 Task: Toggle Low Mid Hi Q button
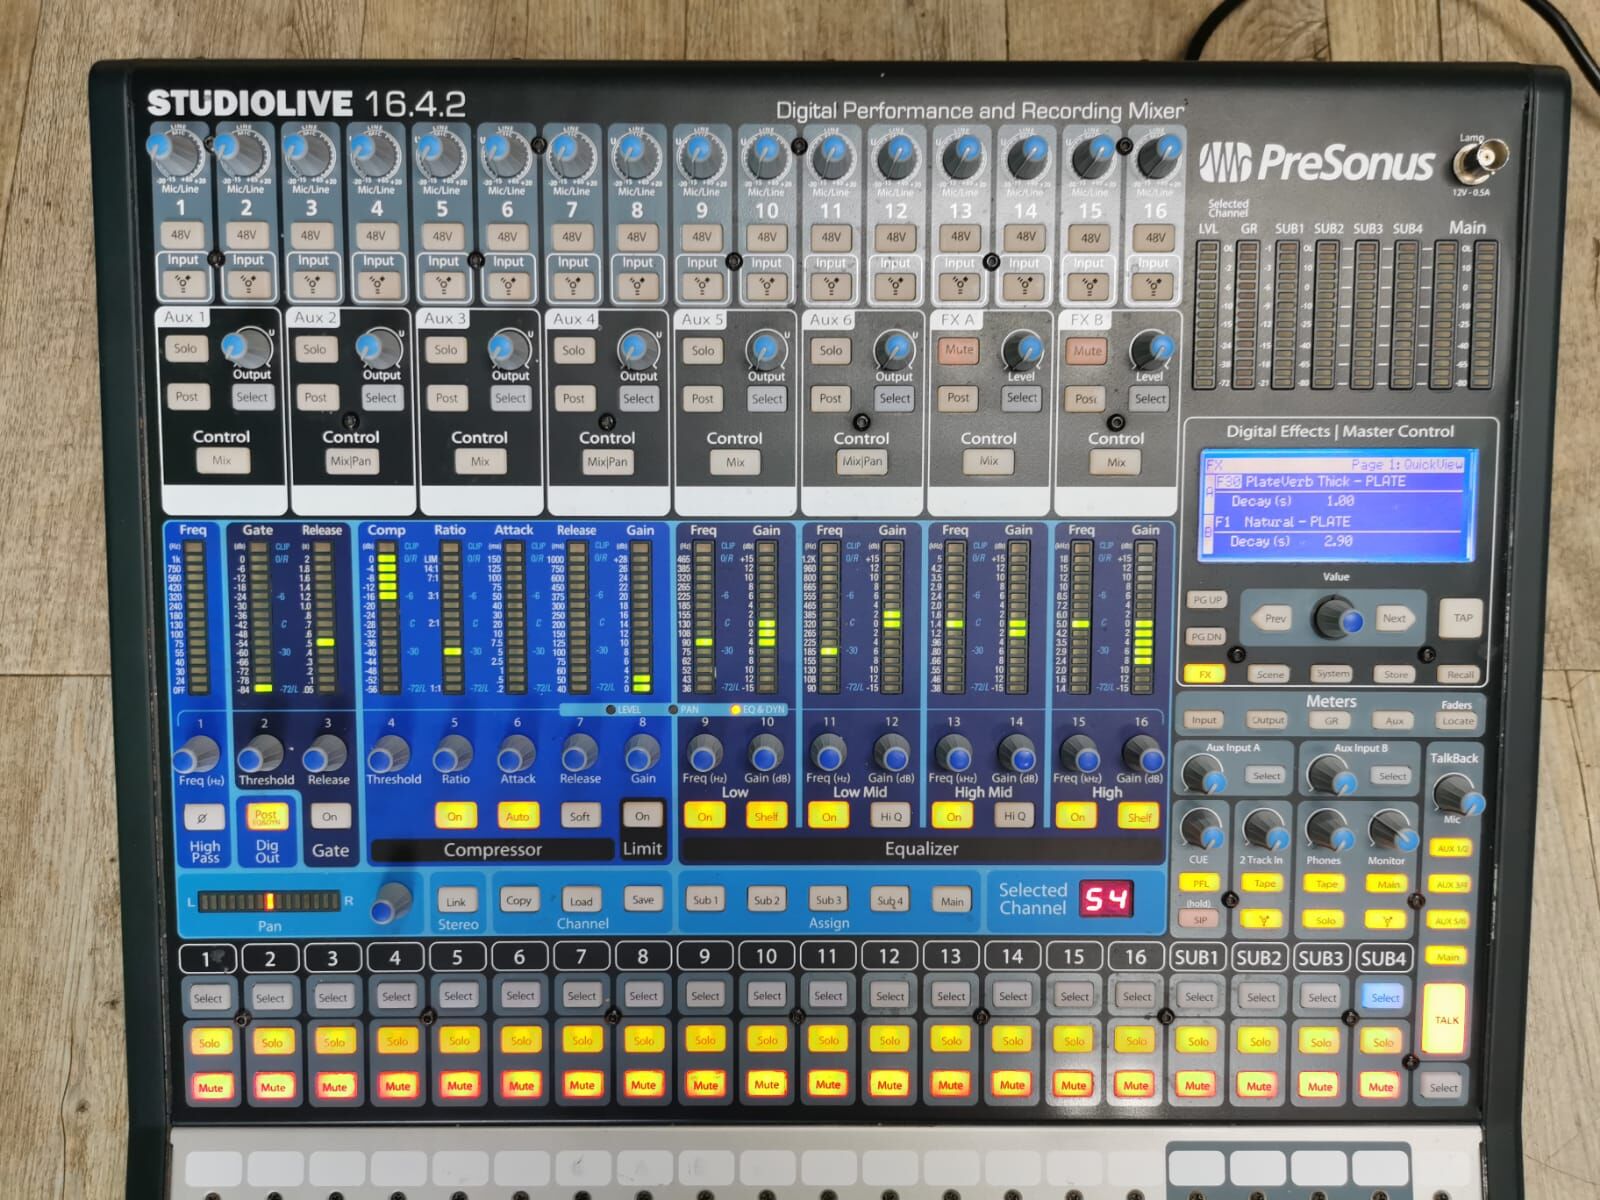[x=891, y=817]
